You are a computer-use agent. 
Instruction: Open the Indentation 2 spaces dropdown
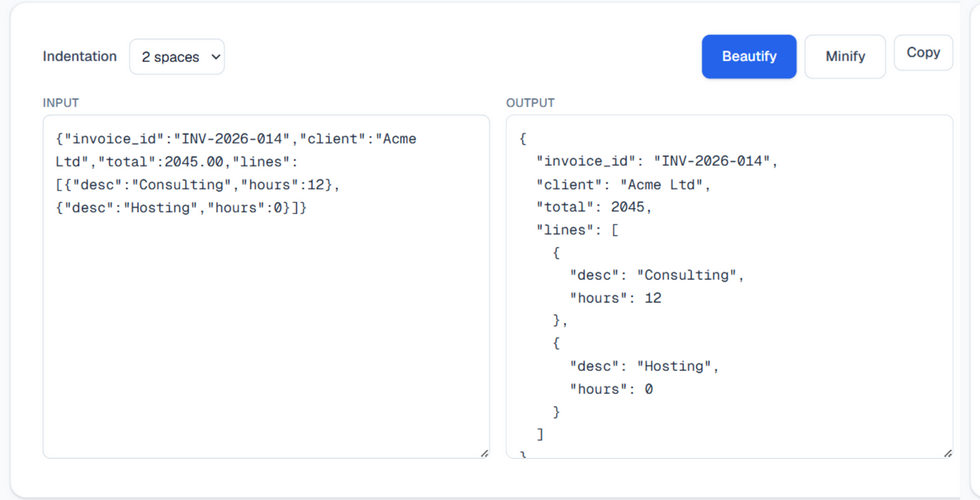[x=177, y=57]
